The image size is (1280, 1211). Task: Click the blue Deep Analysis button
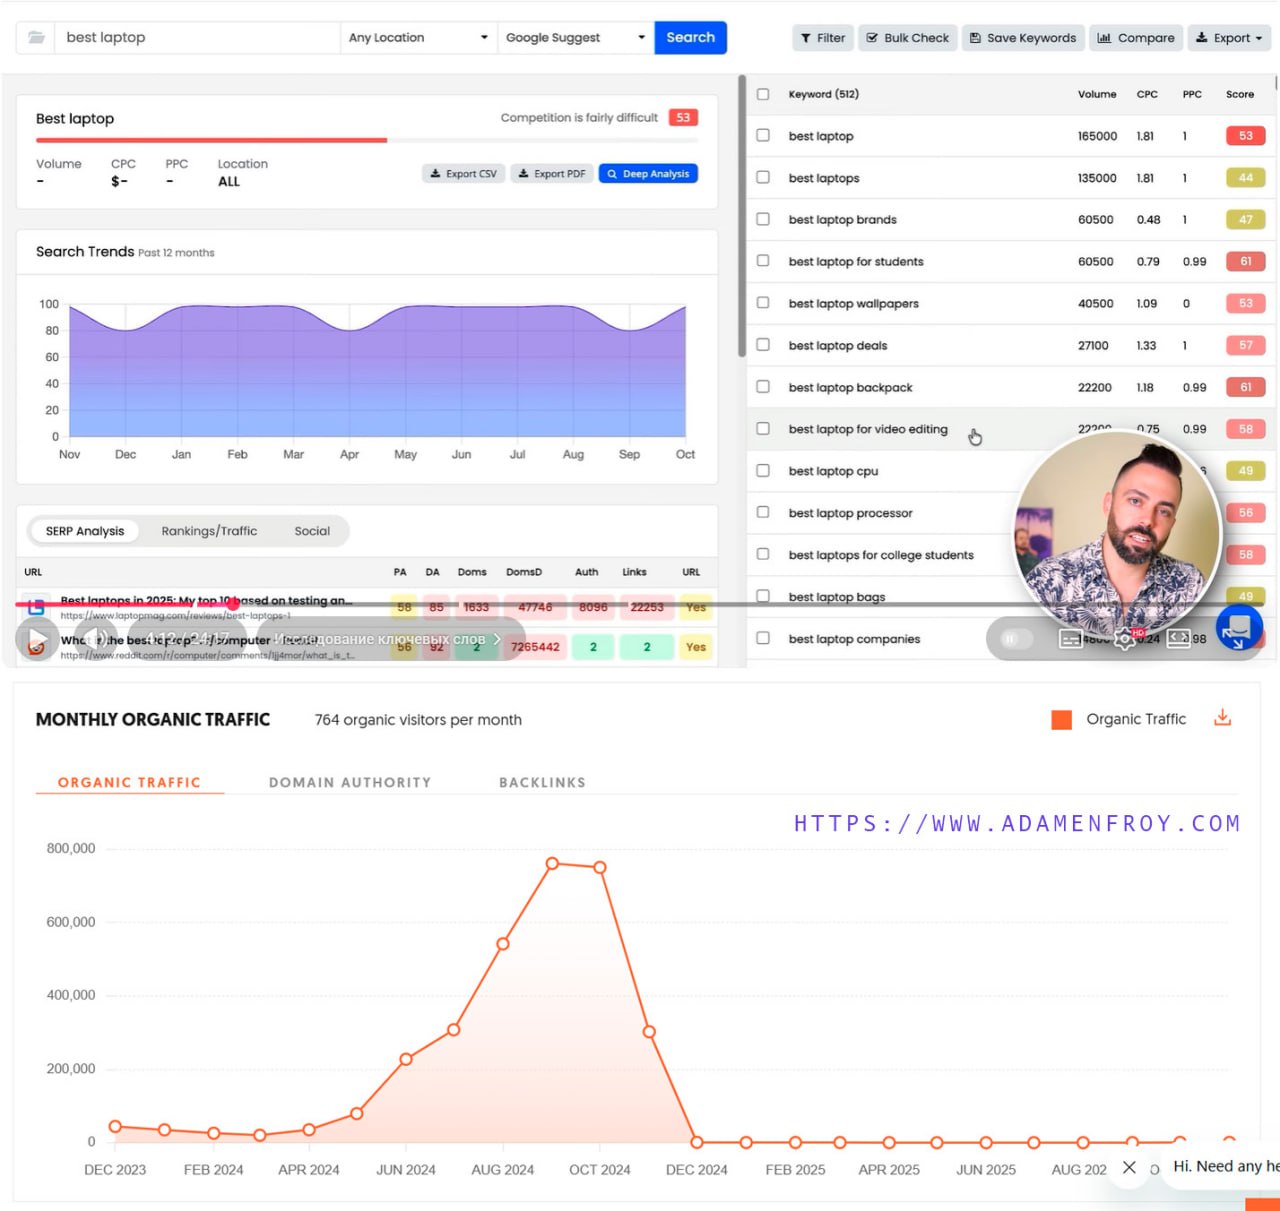648,174
